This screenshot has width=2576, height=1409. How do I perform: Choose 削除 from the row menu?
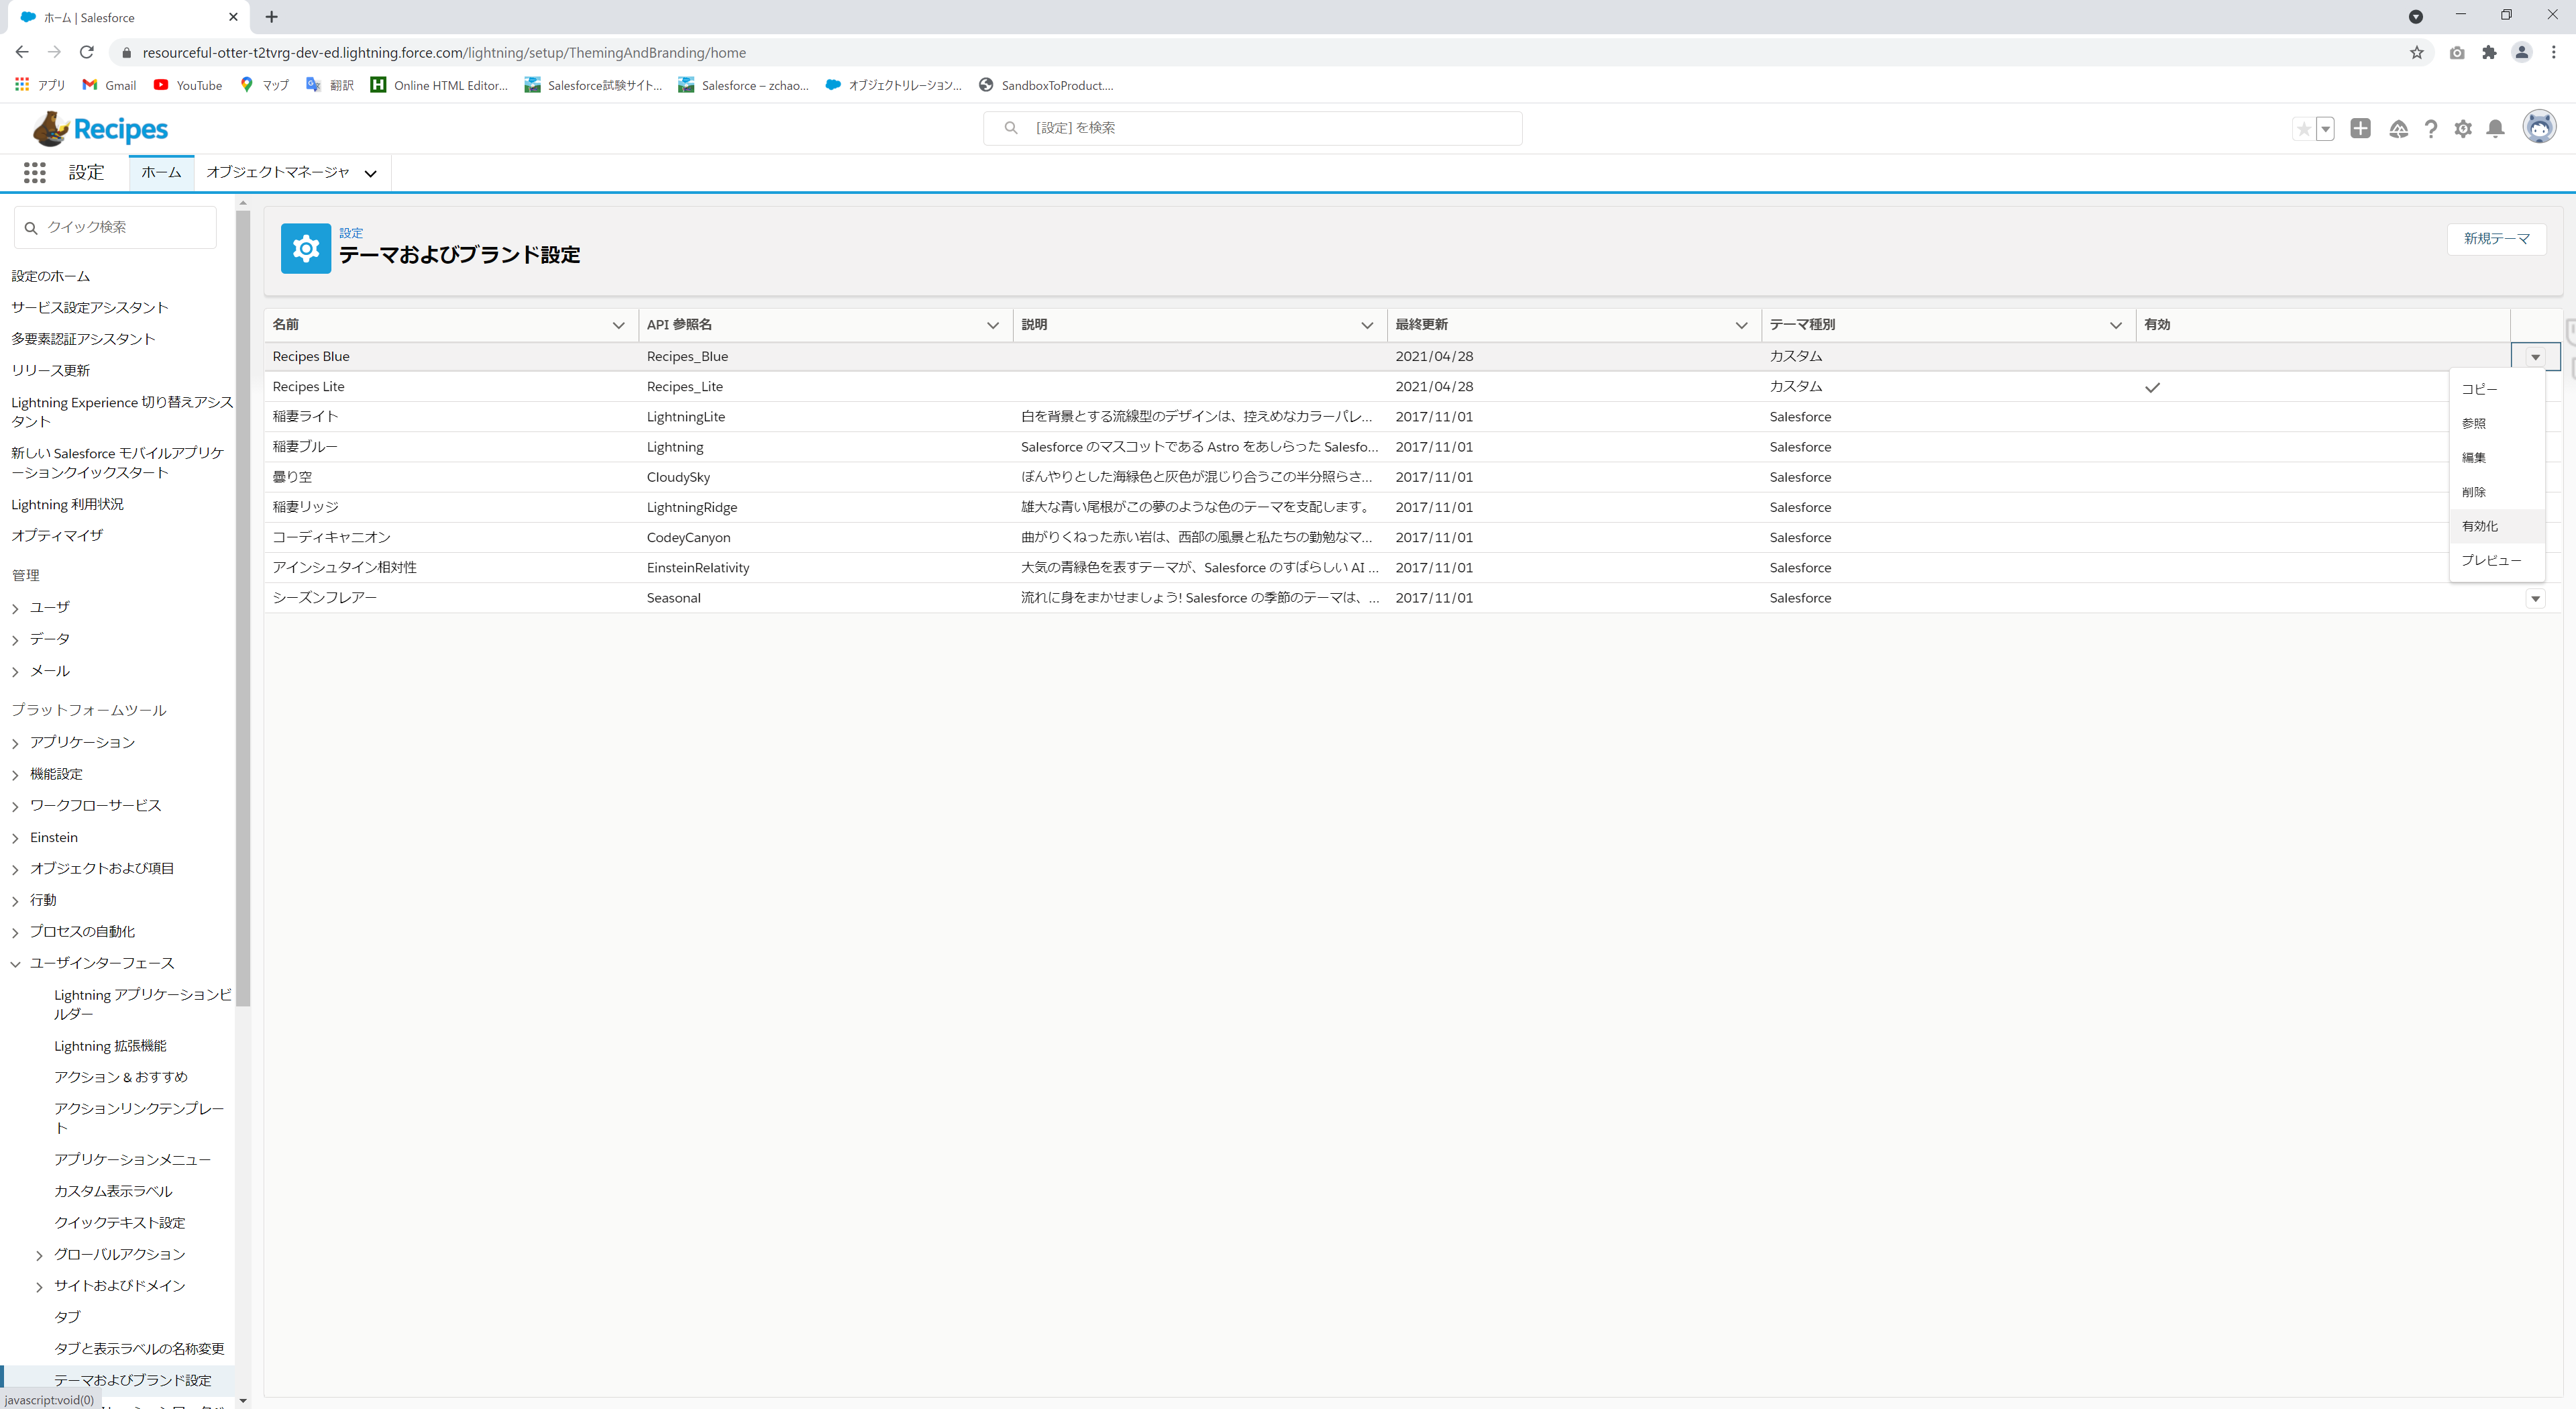click(x=2497, y=492)
